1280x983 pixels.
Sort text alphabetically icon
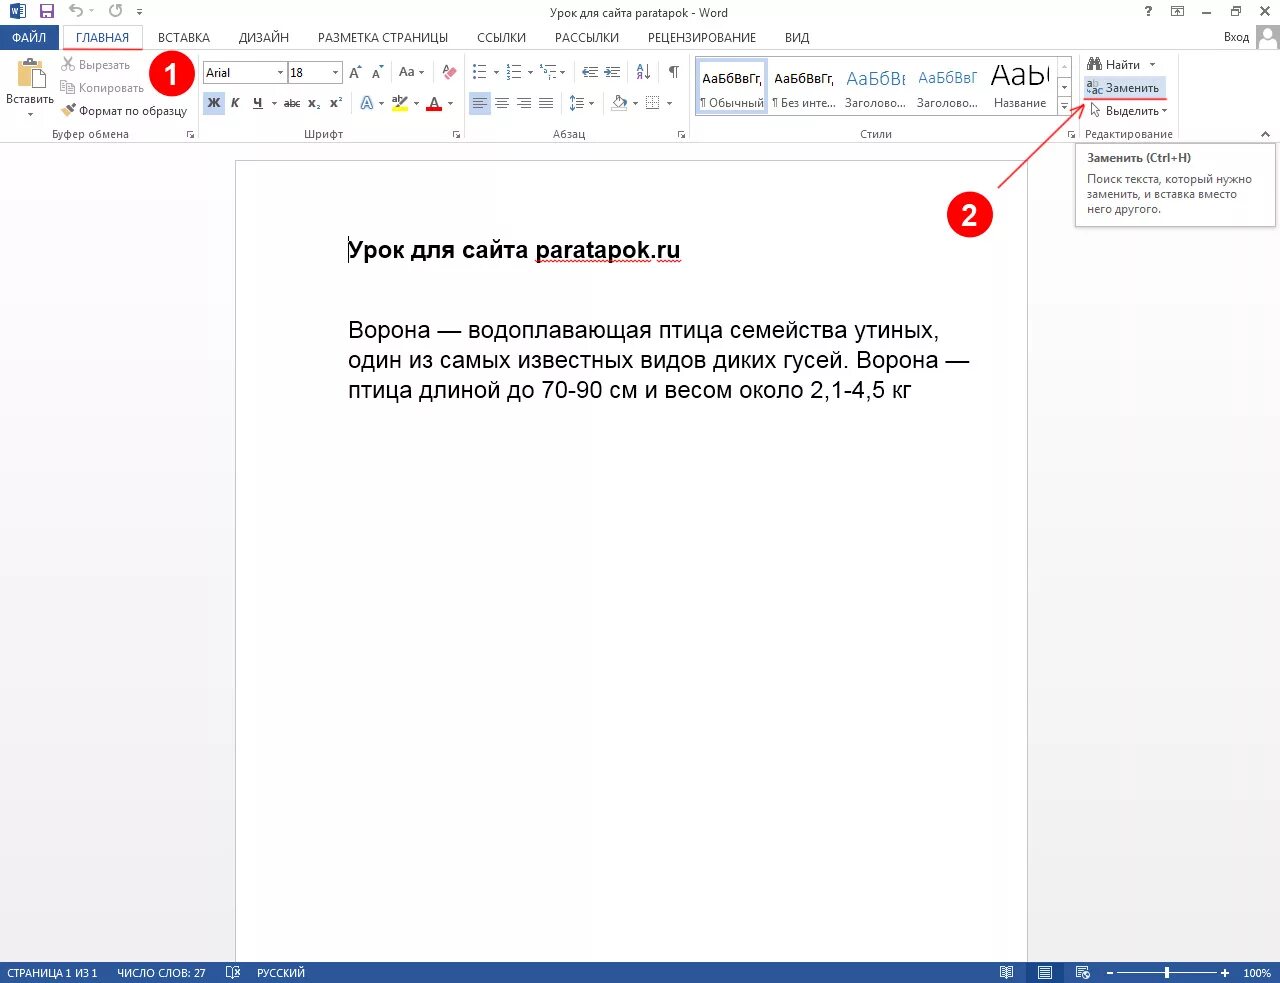coord(643,72)
